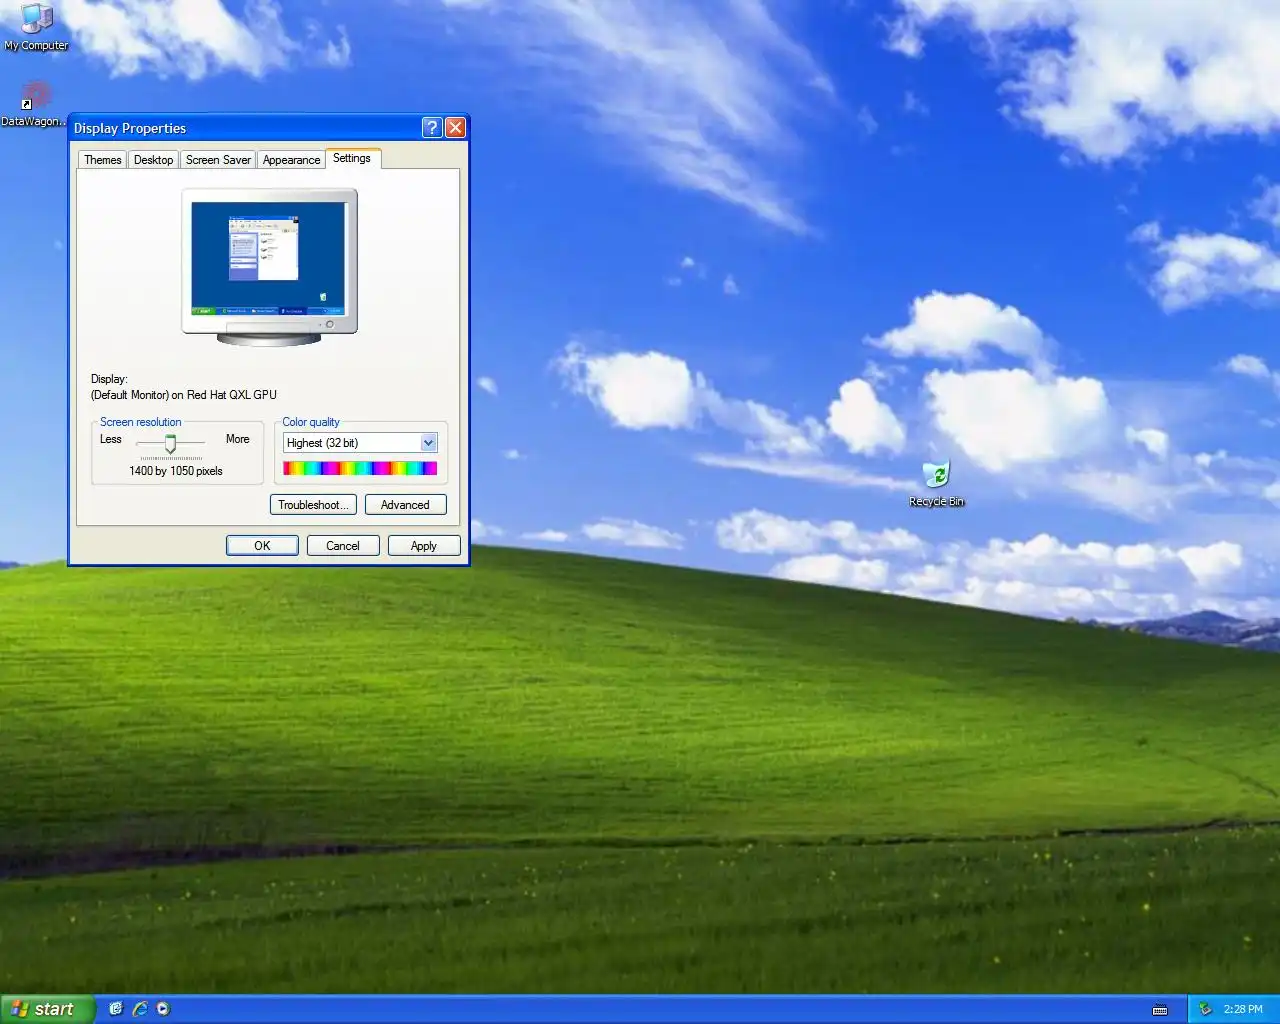Launch Windows Media Player quick launch icon
1280x1024 pixels.
[x=163, y=1009]
